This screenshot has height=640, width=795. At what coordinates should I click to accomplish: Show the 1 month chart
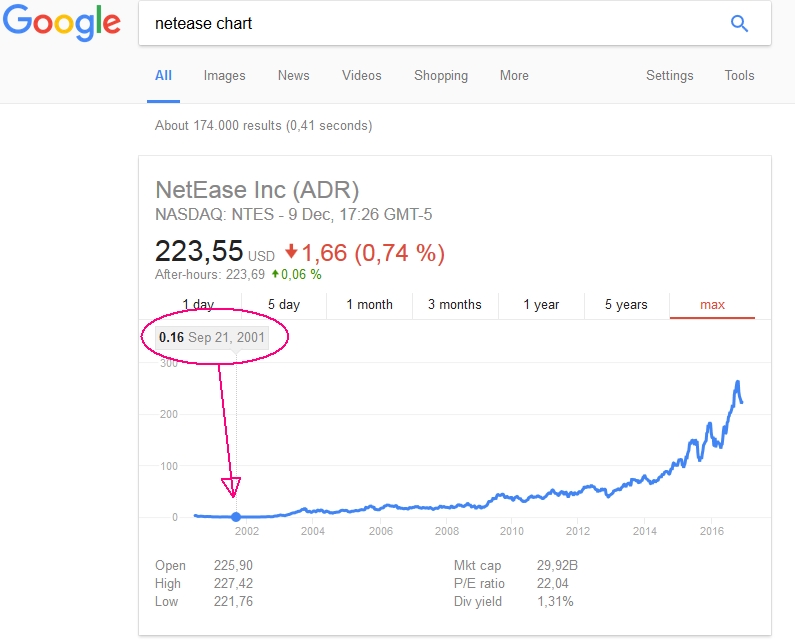pyautogui.click(x=369, y=305)
